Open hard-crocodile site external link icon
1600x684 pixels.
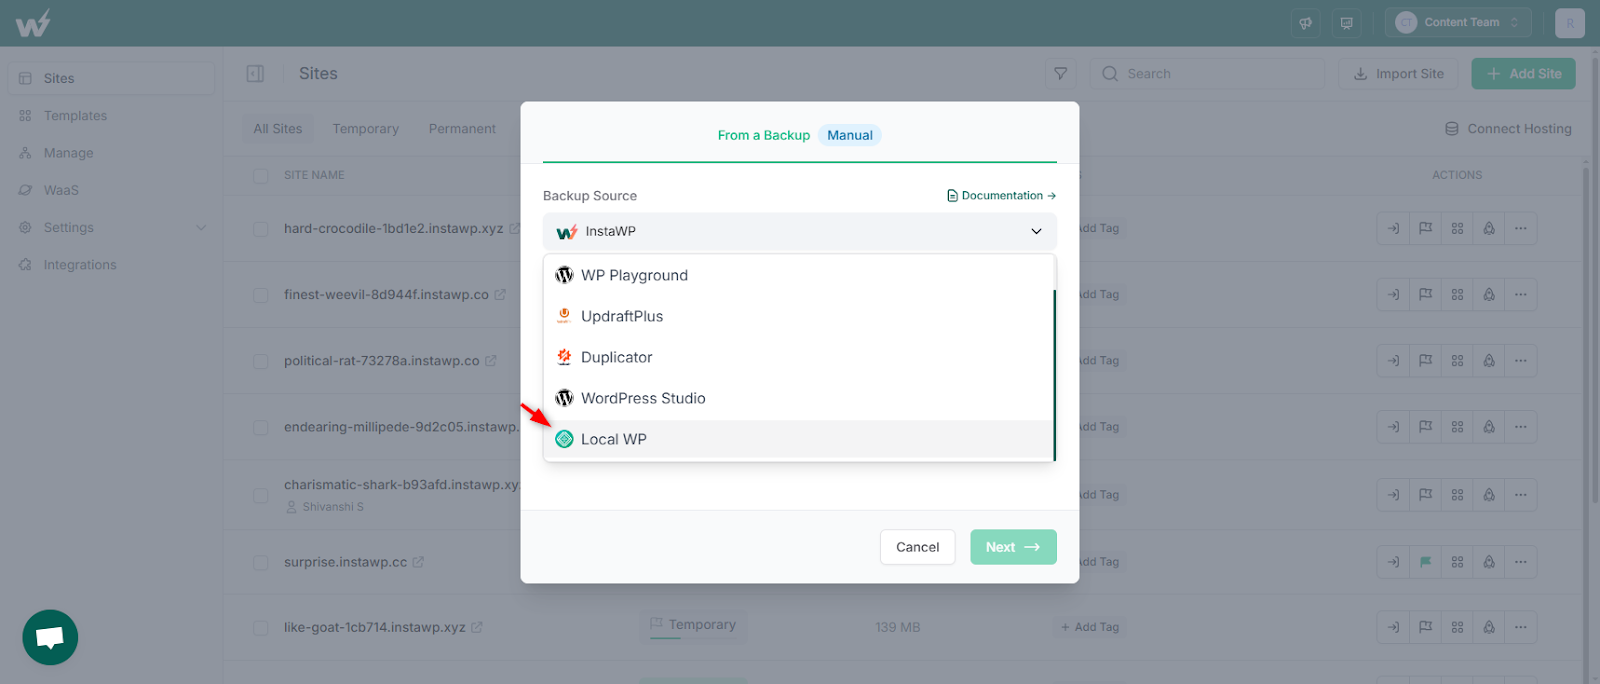click(x=515, y=228)
